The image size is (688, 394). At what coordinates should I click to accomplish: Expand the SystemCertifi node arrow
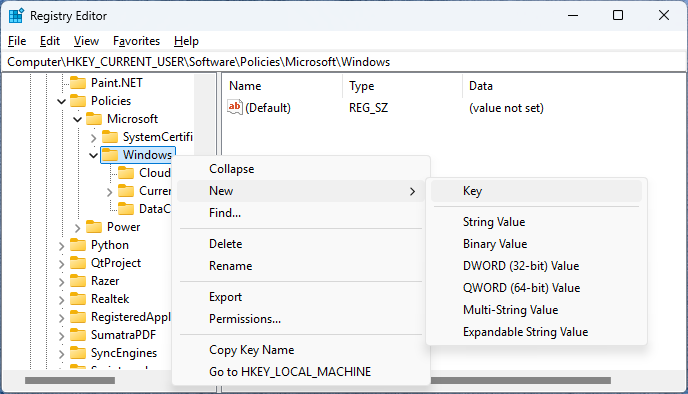point(93,138)
